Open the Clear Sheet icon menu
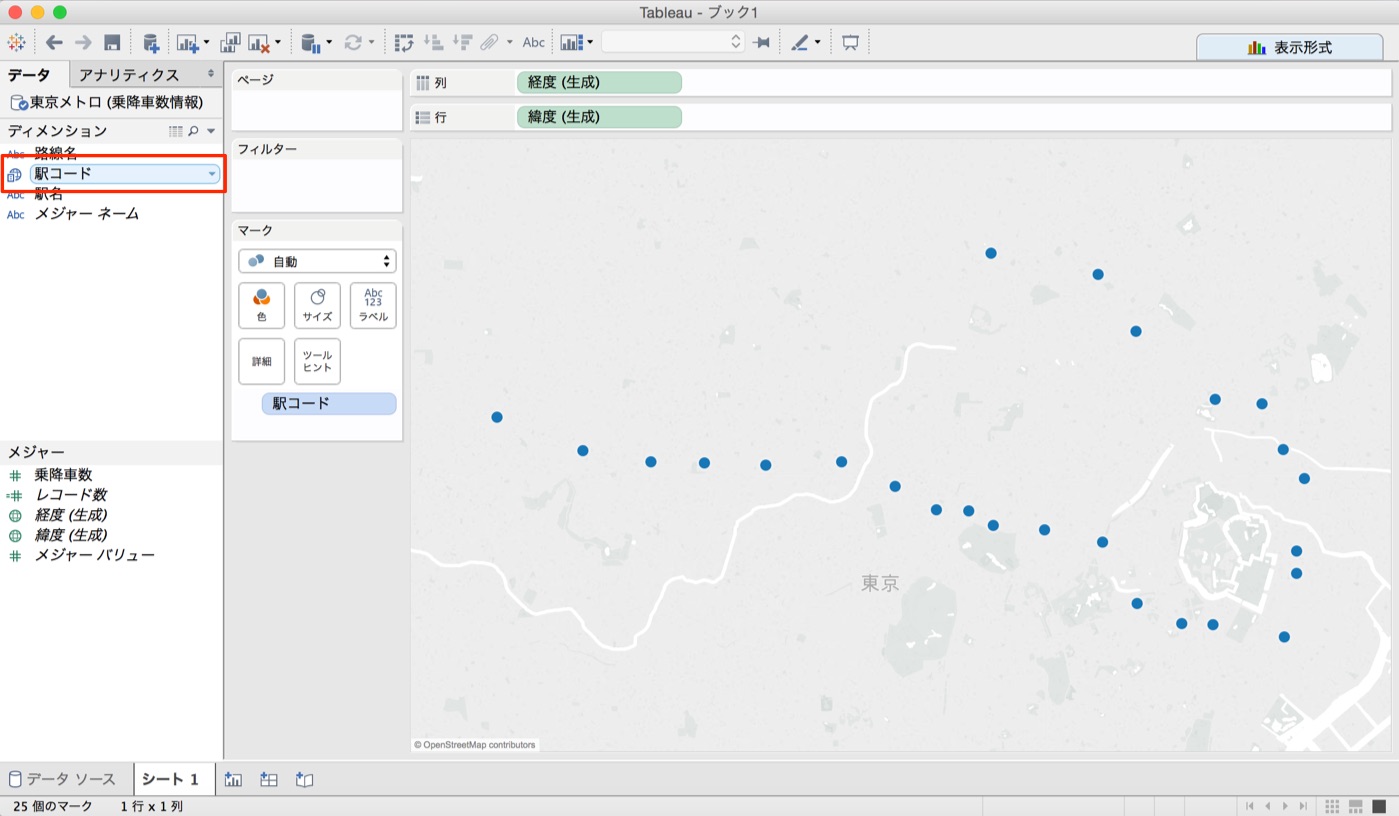This screenshot has height=816, width=1399. click(277, 42)
